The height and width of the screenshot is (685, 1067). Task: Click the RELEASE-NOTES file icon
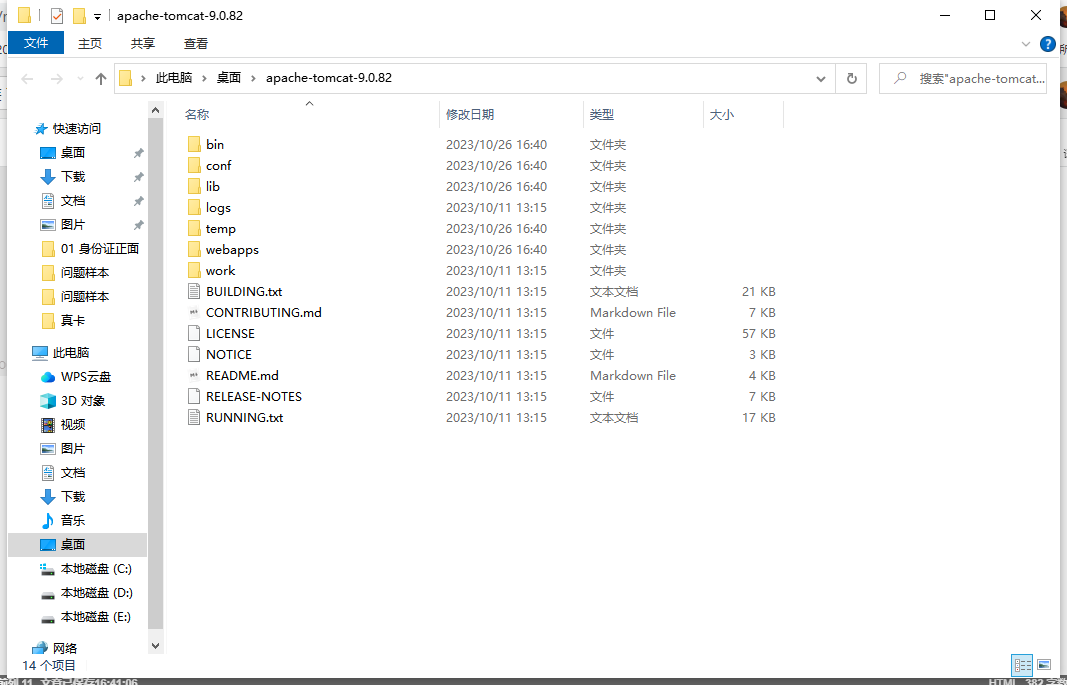click(194, 397)
